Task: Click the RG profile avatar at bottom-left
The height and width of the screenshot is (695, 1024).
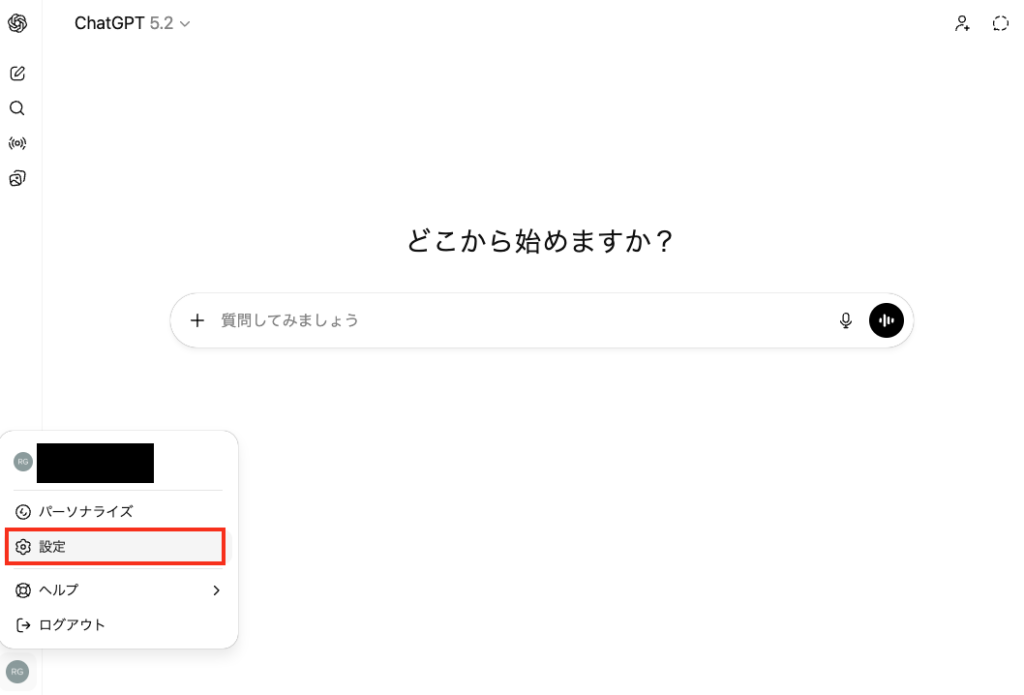Action: click(17, 671)
